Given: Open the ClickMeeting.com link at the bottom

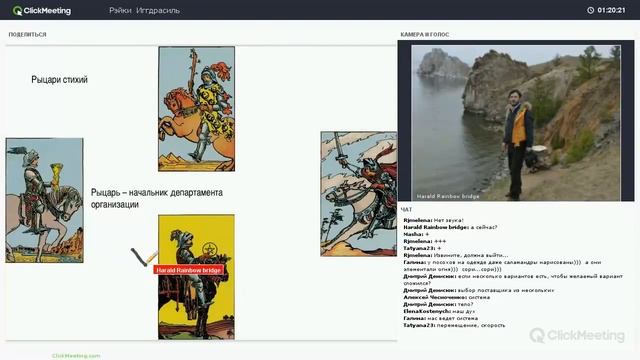Looking at the screenshot, I should point(76,356).
